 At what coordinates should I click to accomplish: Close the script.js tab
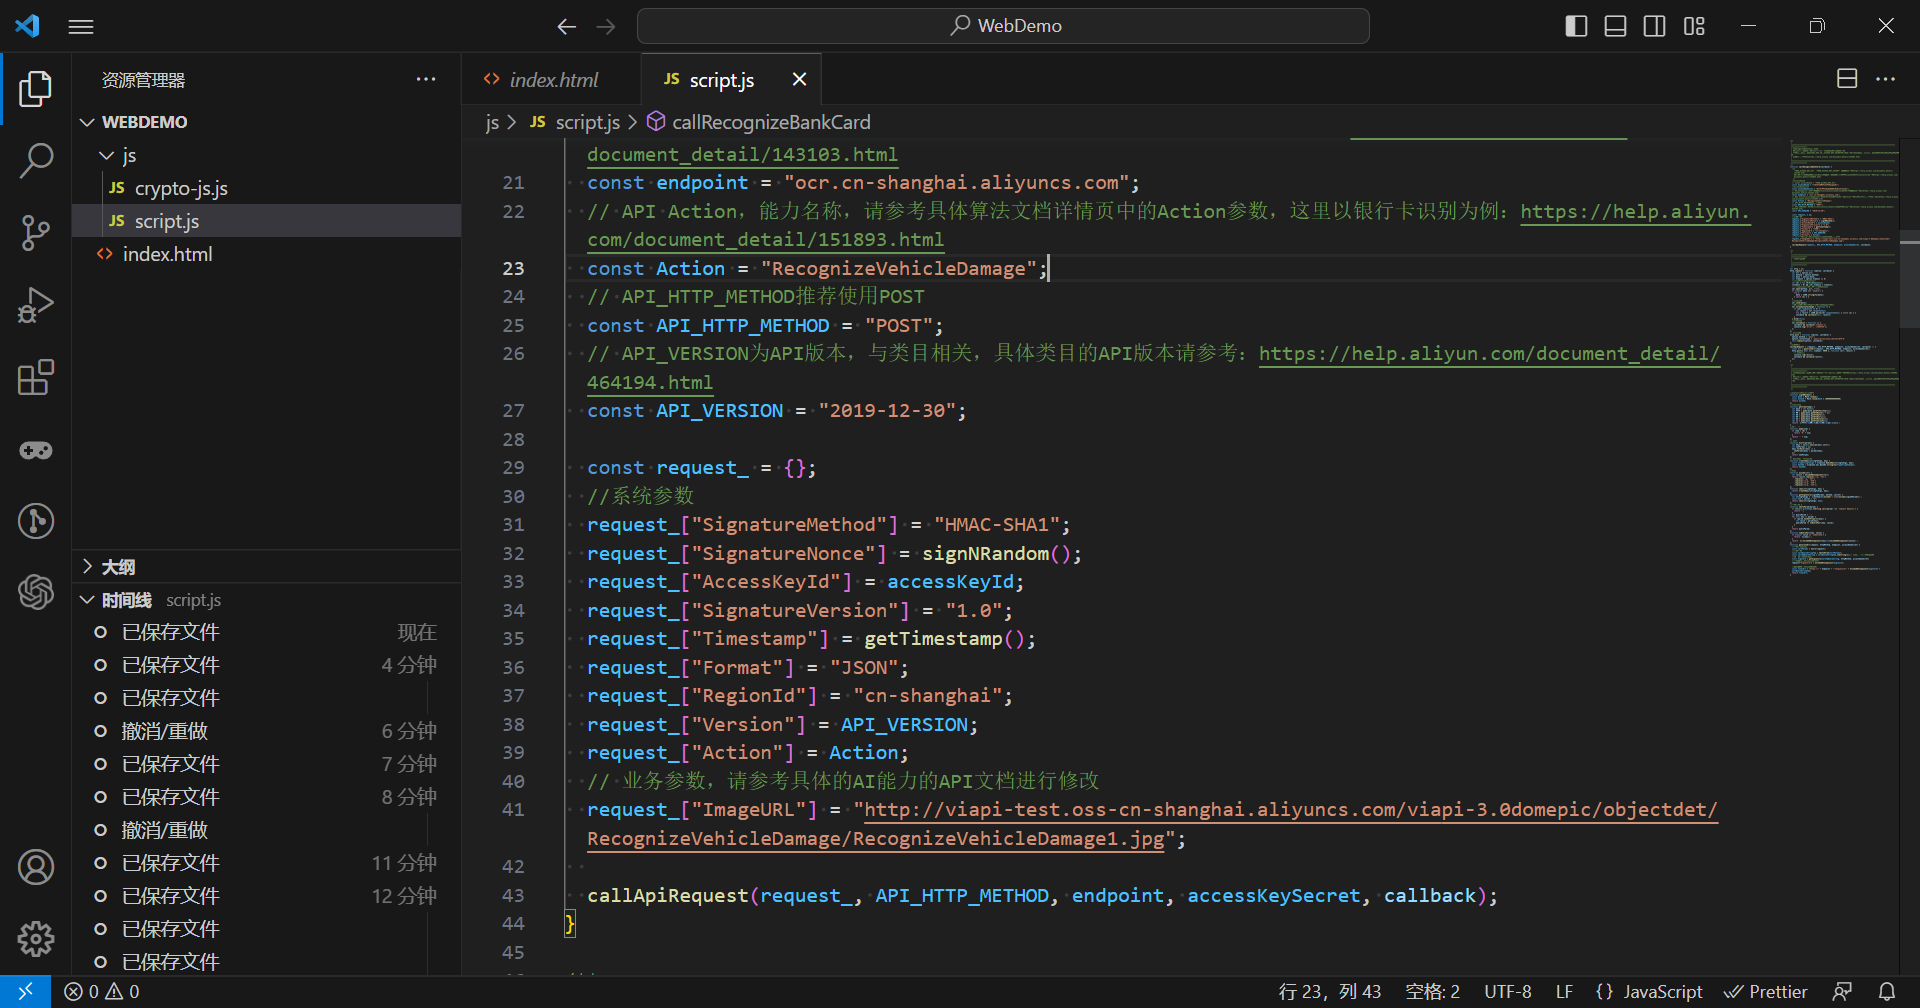pos(799,79)
